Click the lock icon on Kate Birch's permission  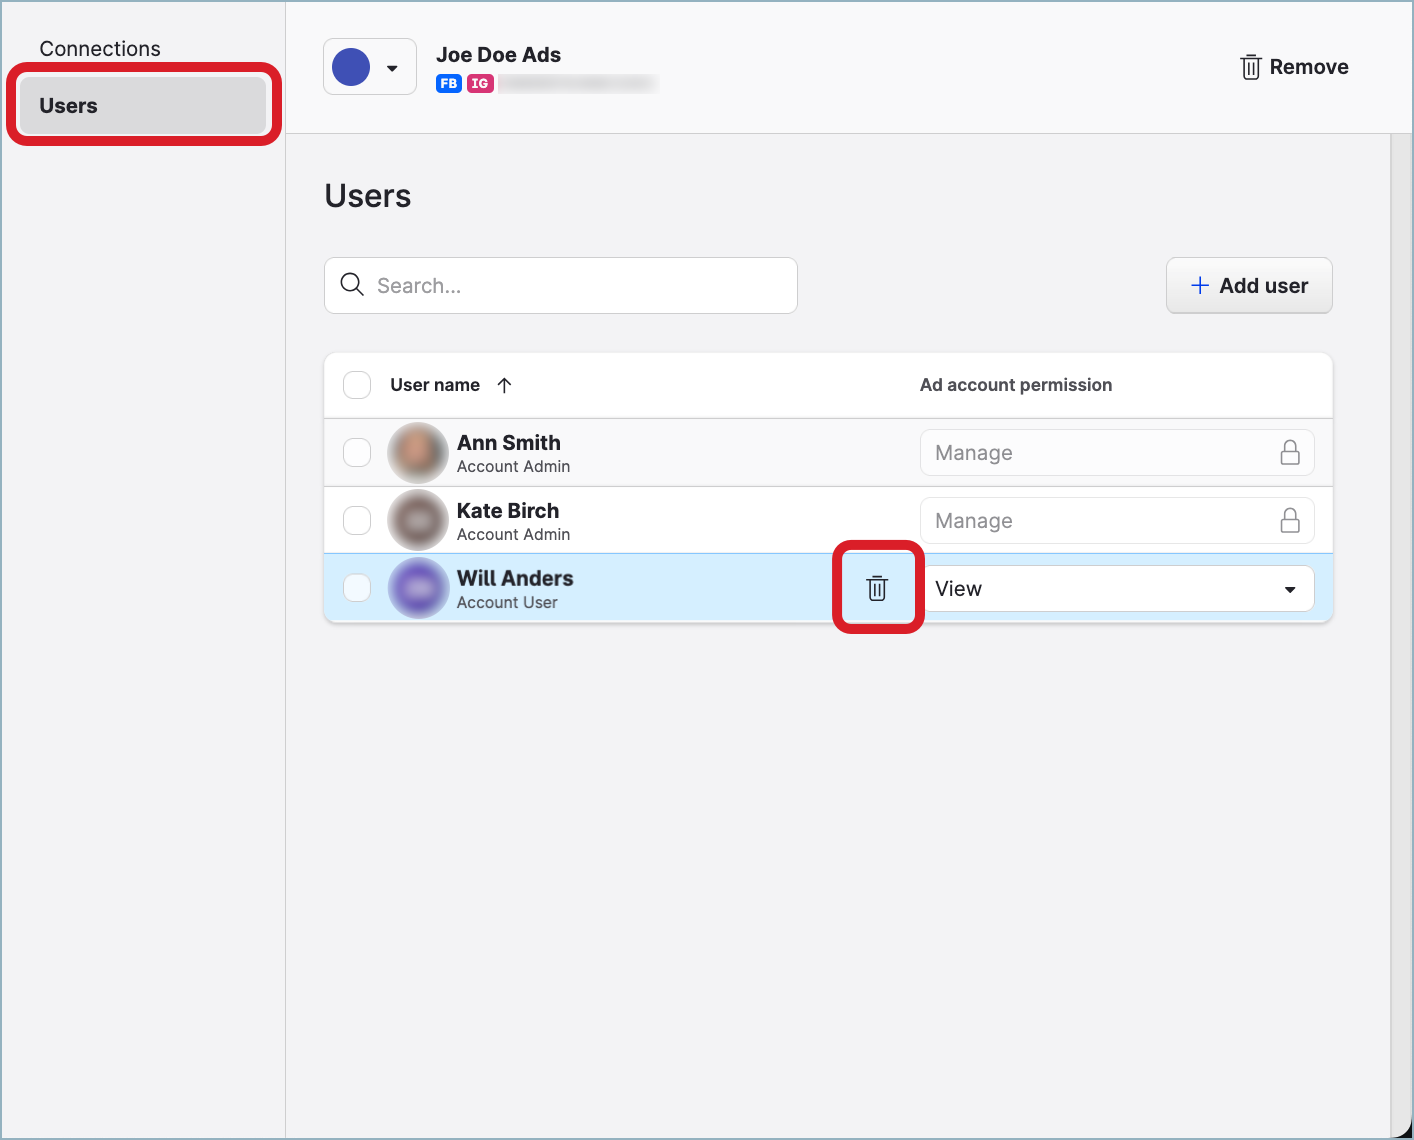(x=1290, y=520)
